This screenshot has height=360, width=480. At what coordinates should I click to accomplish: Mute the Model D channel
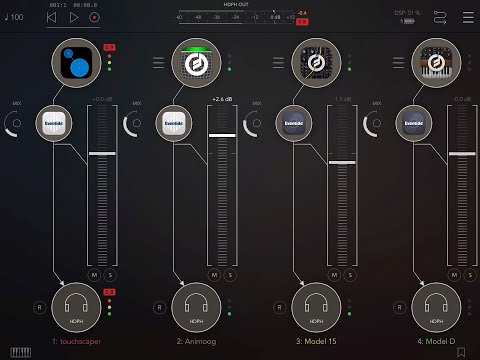(454, 275)
